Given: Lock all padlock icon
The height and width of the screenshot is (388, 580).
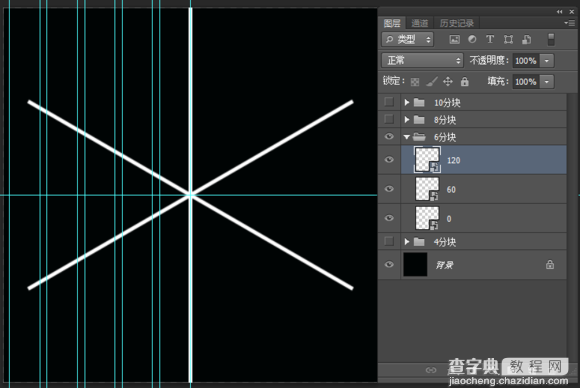Looking at the screenshot, I should (465, 81).
